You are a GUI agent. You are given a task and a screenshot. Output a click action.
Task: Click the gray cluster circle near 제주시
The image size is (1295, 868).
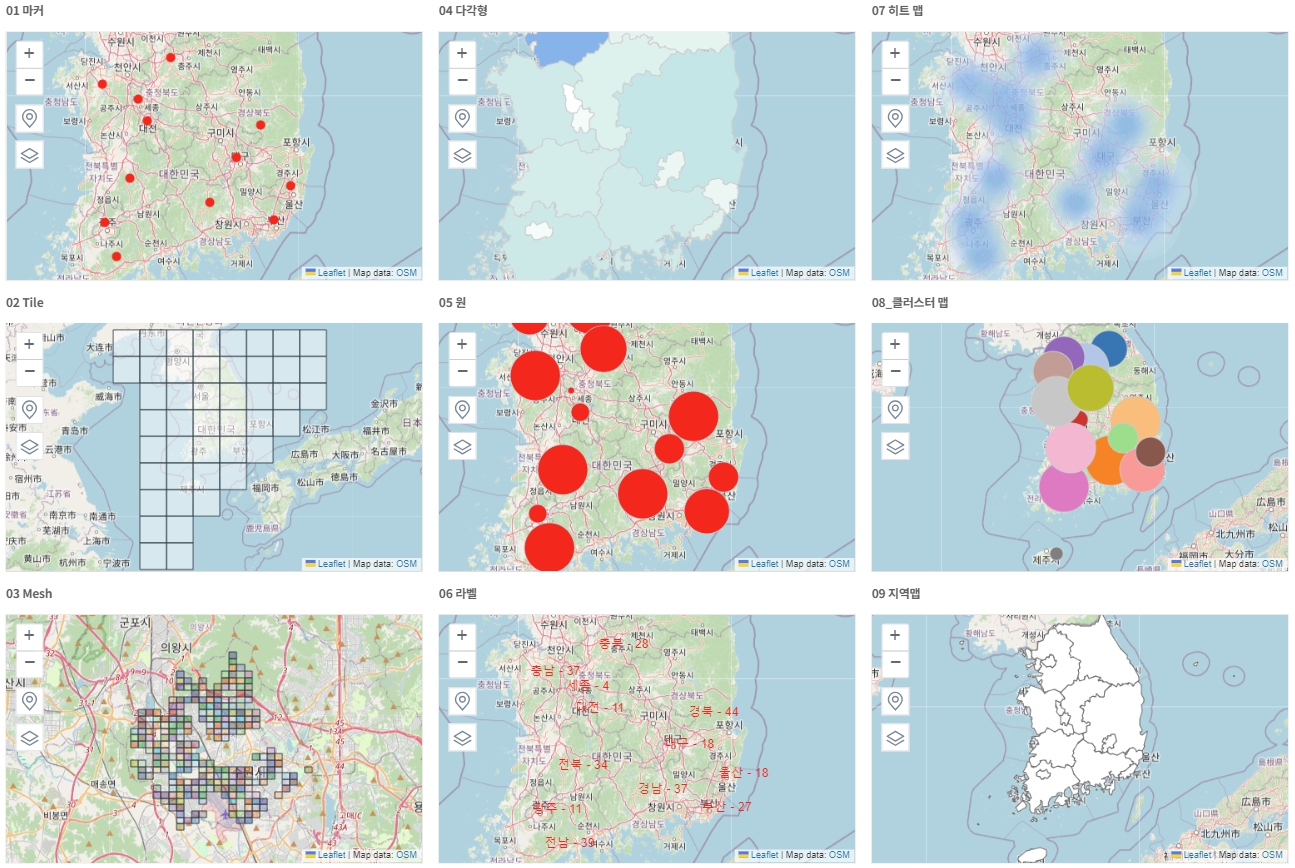pos(1056,553)
